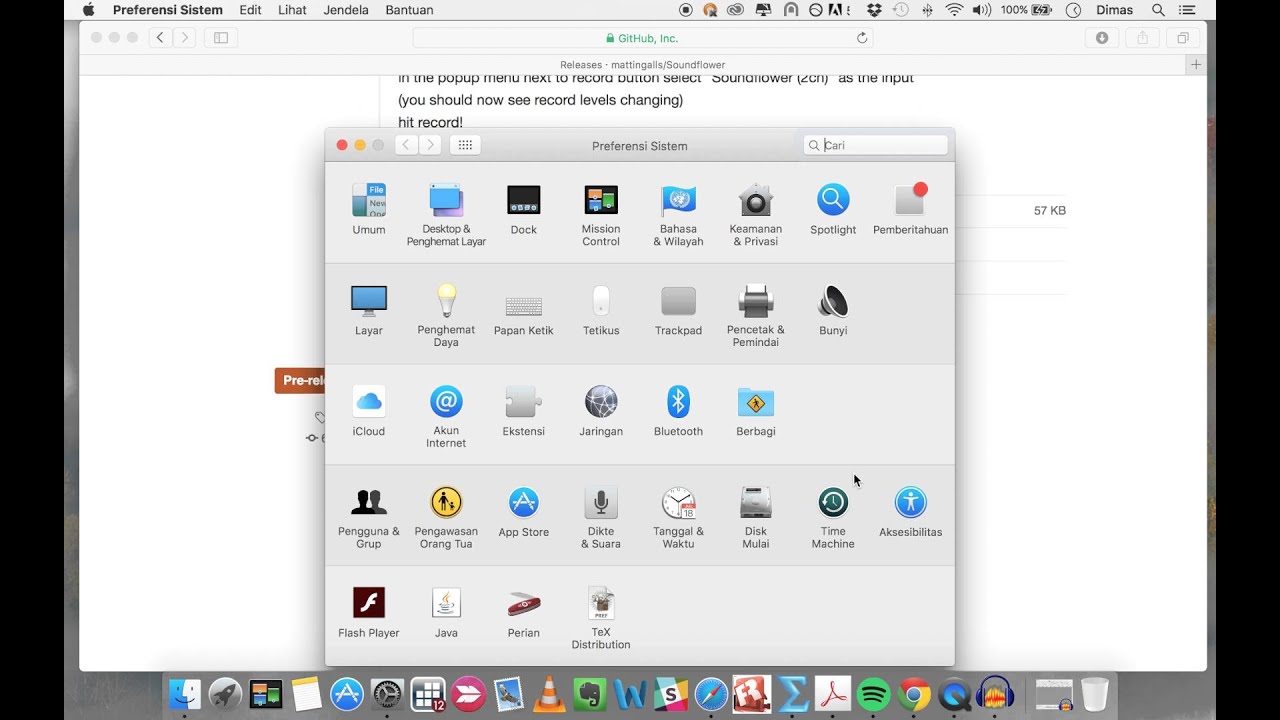
Task: Open the App Store preference pane
Action: (x=524, y=512)
